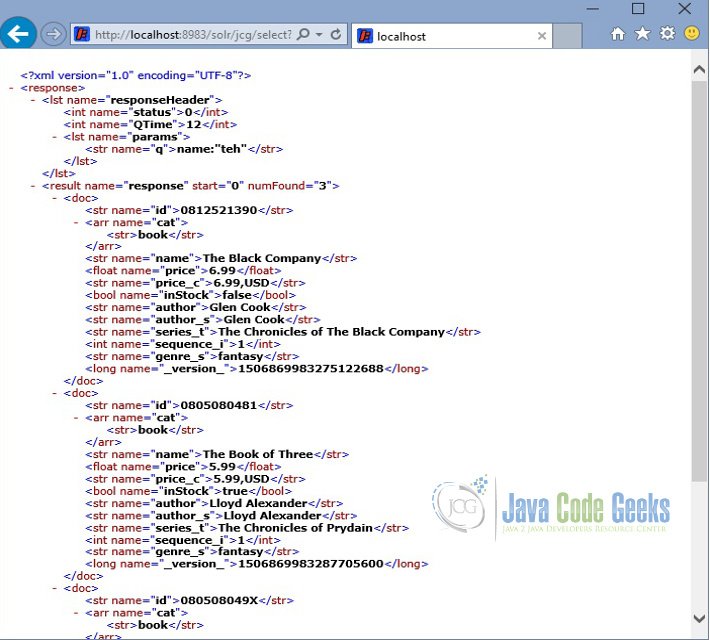
Task: Click the id 0805080481 line
Action: click(189, 405)
